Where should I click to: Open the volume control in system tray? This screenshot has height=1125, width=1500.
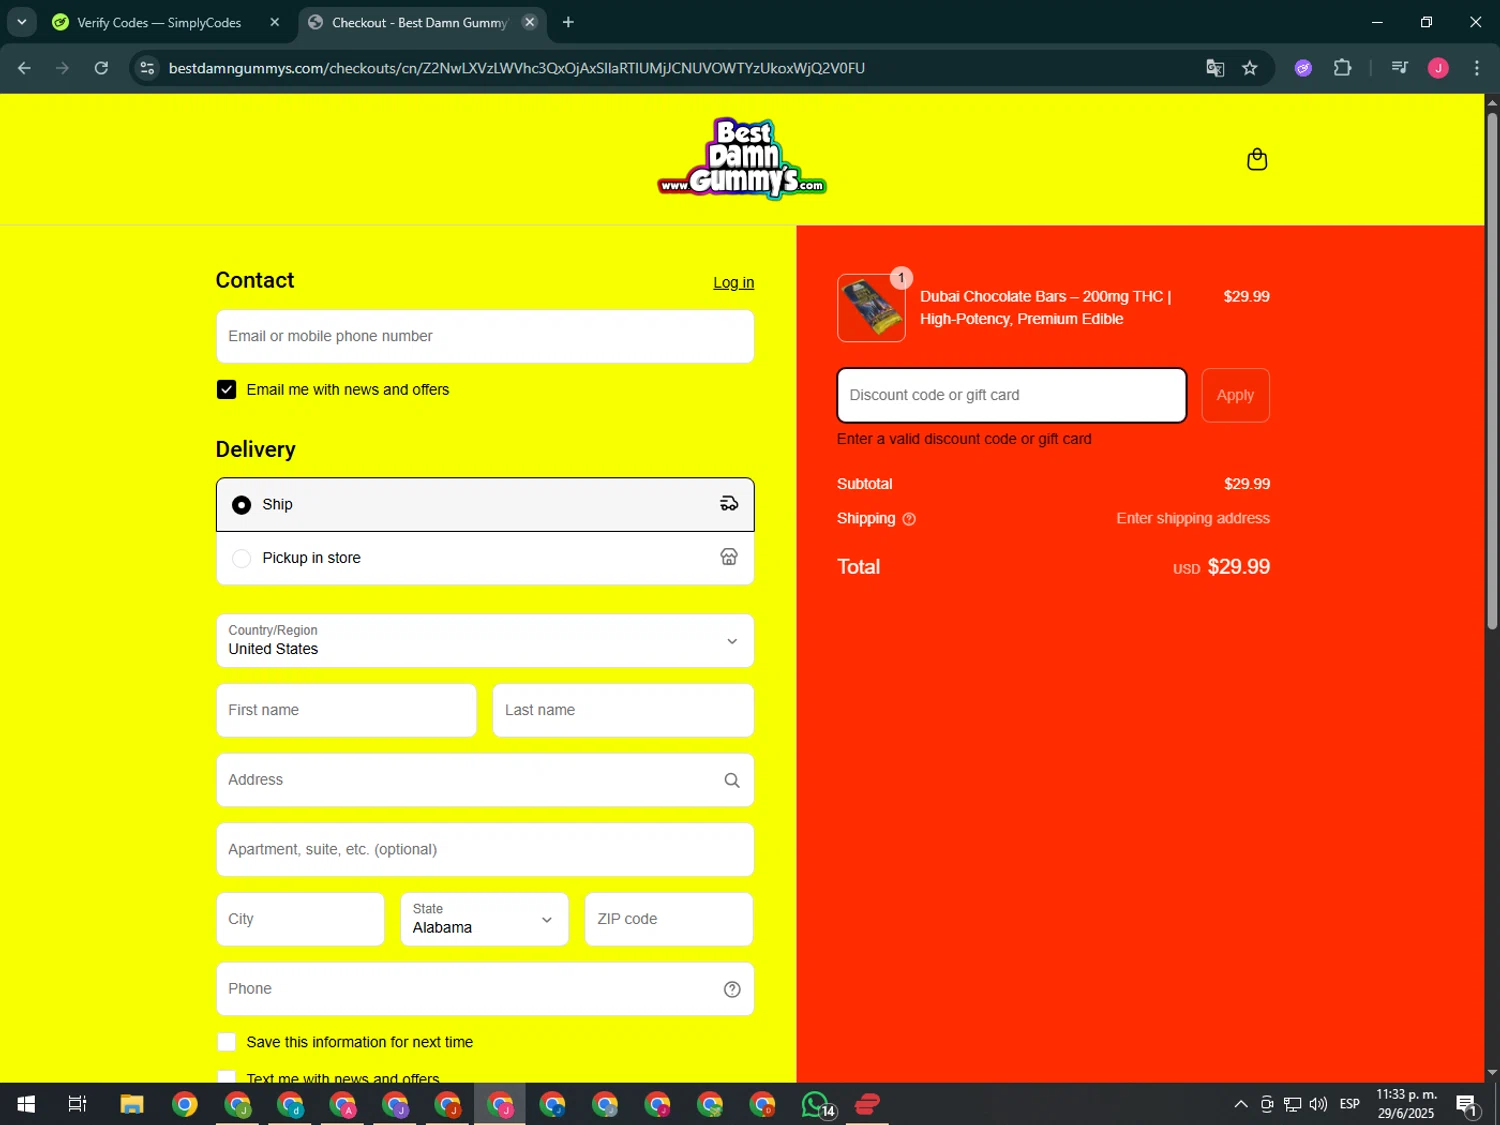(x=1318, y=1104)
